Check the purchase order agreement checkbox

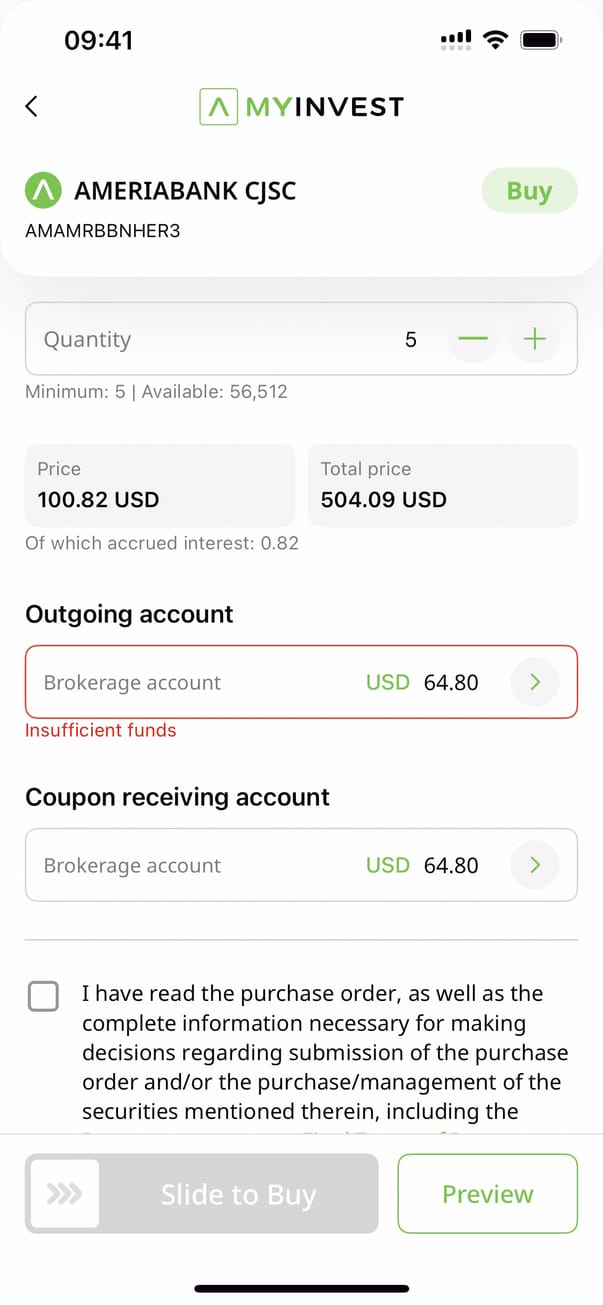pyautogui.click(x=43, y=996)
